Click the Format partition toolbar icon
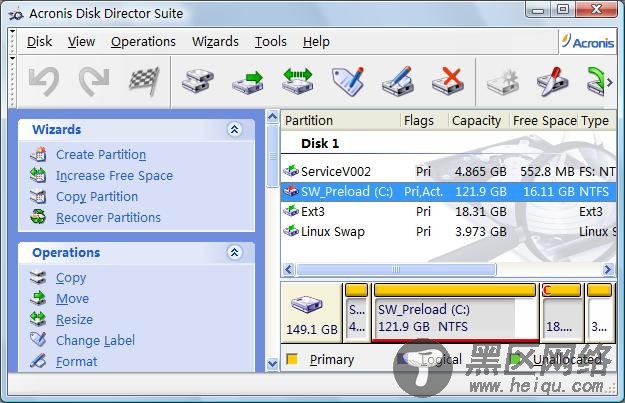 (x=398, y=81)
